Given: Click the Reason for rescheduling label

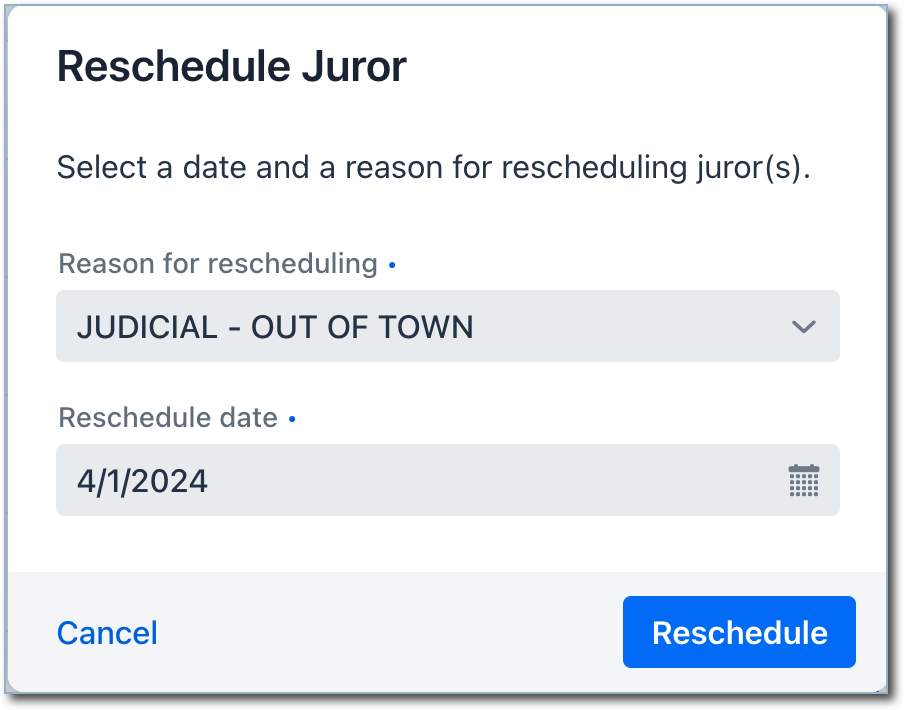Looking at the screenshot, I should pos(218,264).
